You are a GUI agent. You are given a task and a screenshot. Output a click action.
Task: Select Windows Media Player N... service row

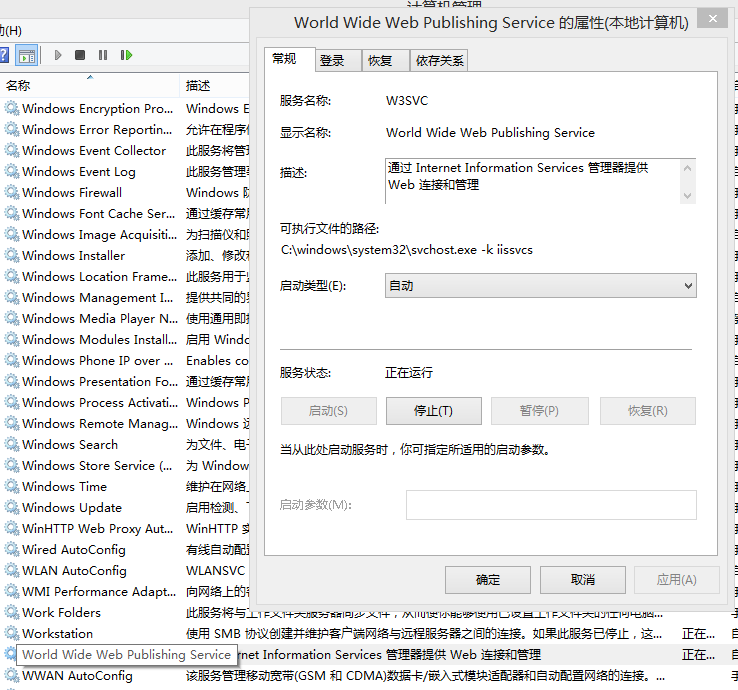[125, 318]
